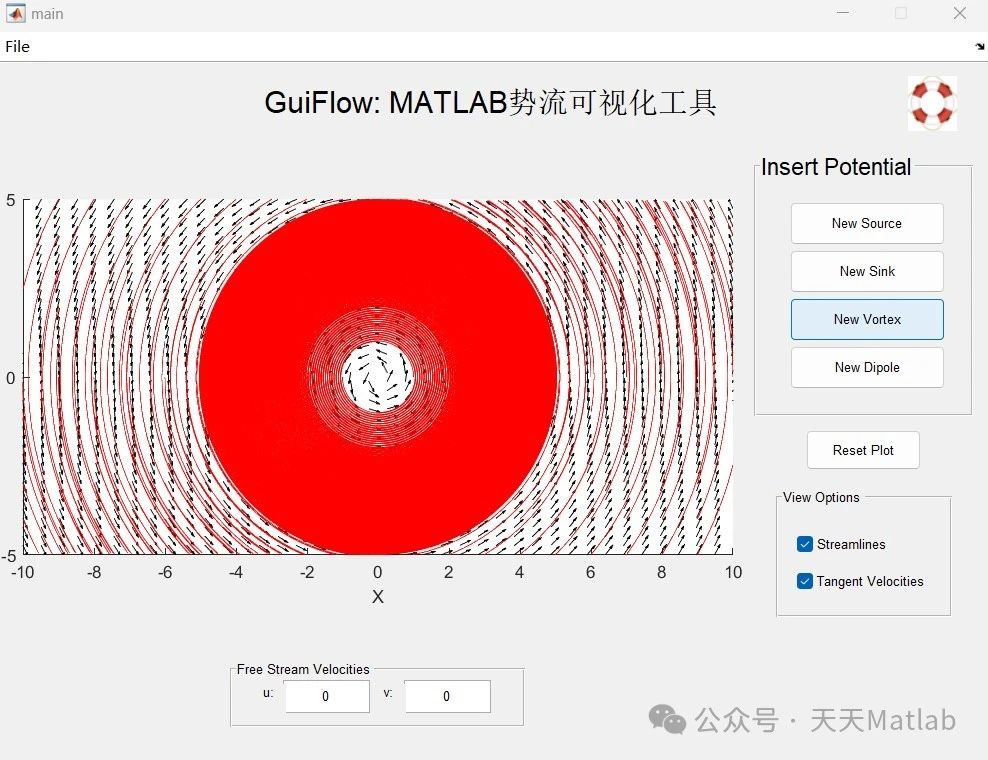This screenshot has width=988, height=760.
Task: Open the File menu
Action: (17, 47)
